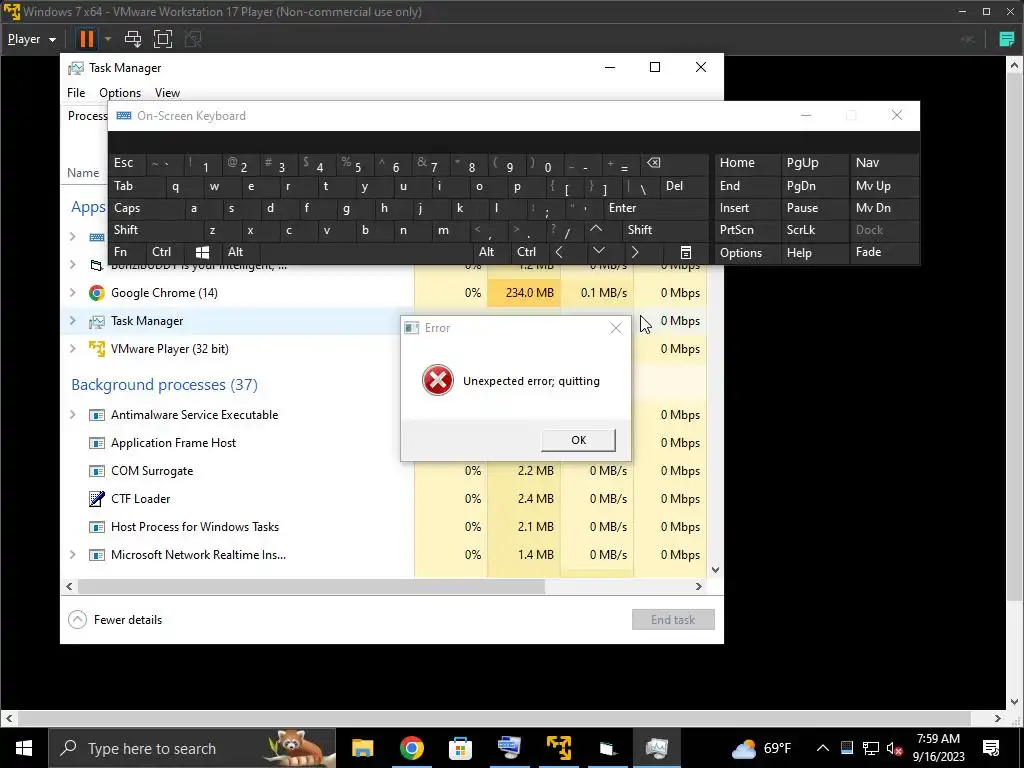Click the red error icon in dialog
This screenshot has height=768, width=1024.
(438, 380)
